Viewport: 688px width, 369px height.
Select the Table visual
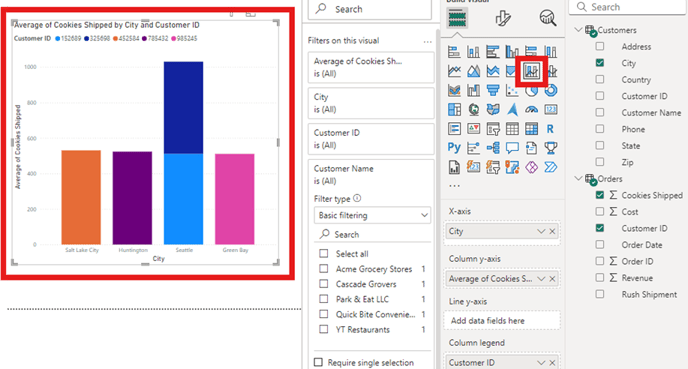tap(512, 129)
